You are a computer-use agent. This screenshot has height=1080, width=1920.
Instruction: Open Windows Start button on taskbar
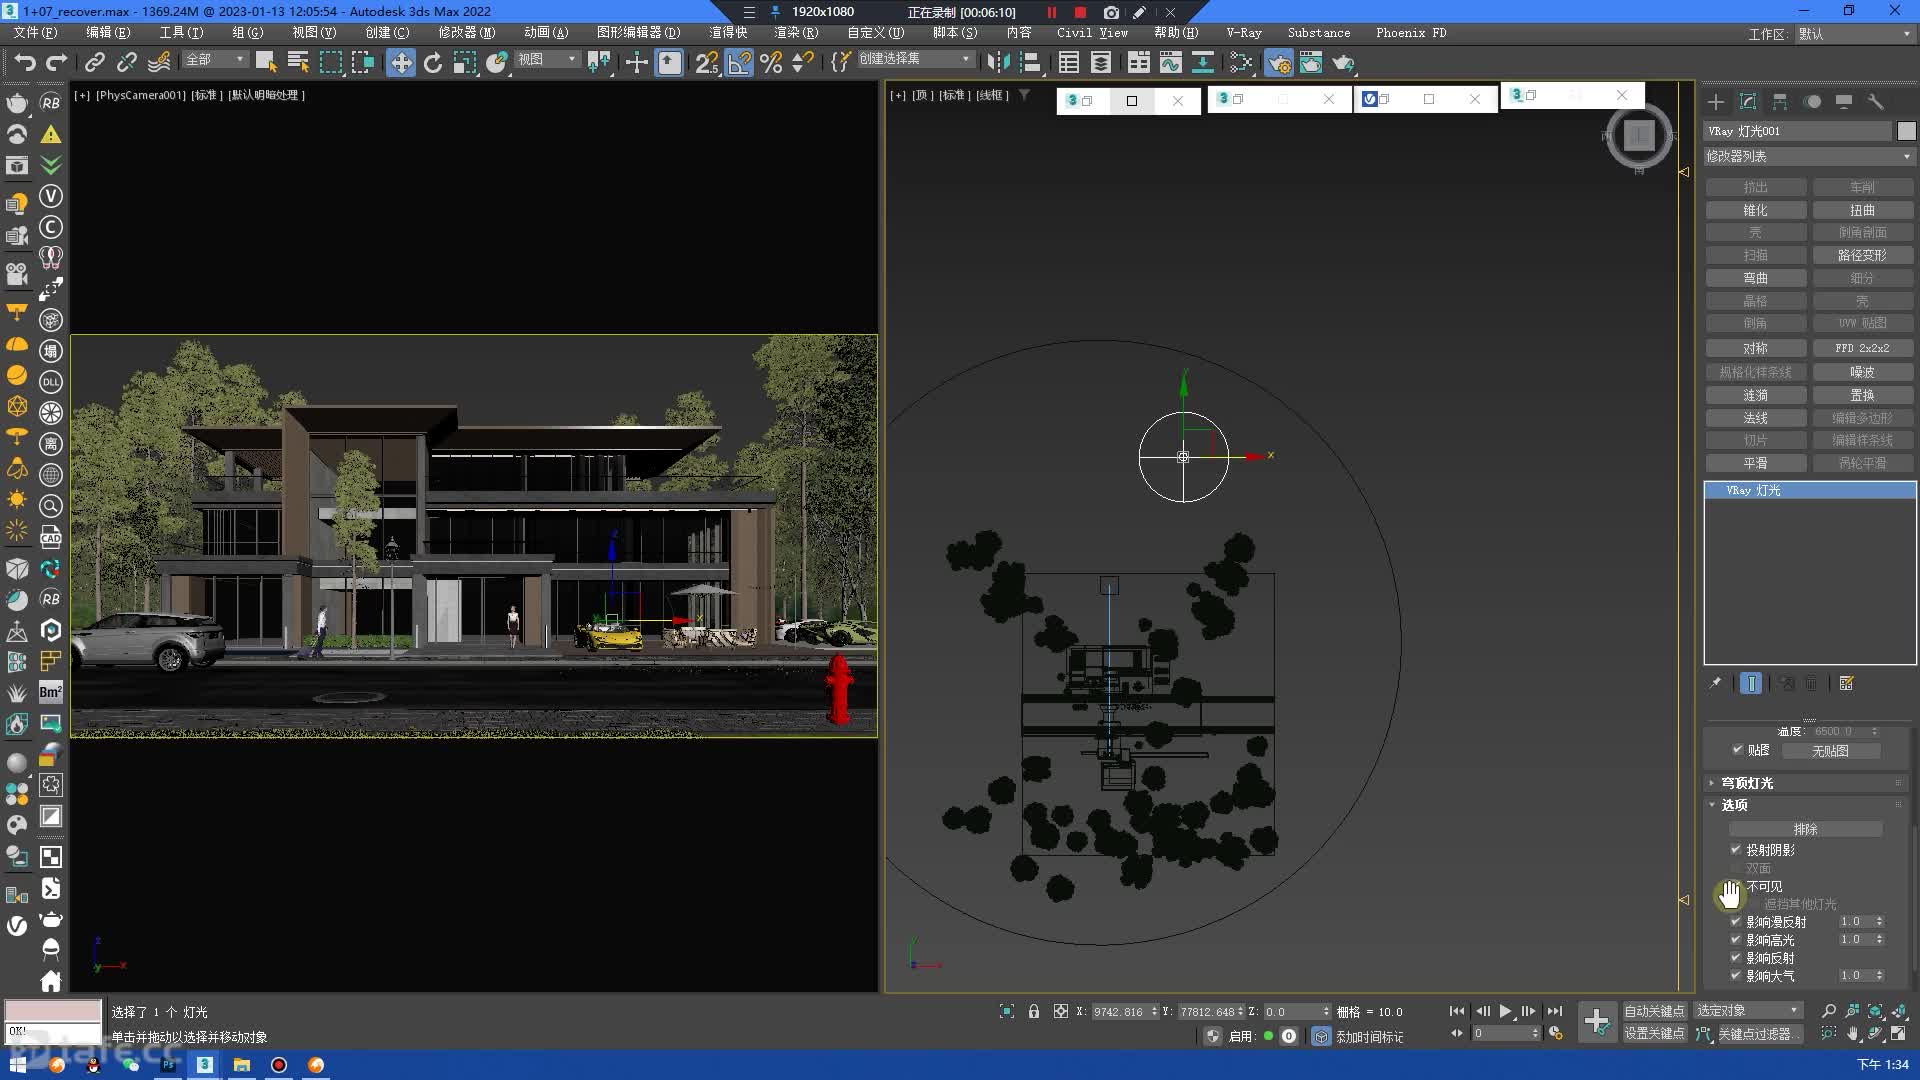pyautogui.click(x=18, y=1065)
